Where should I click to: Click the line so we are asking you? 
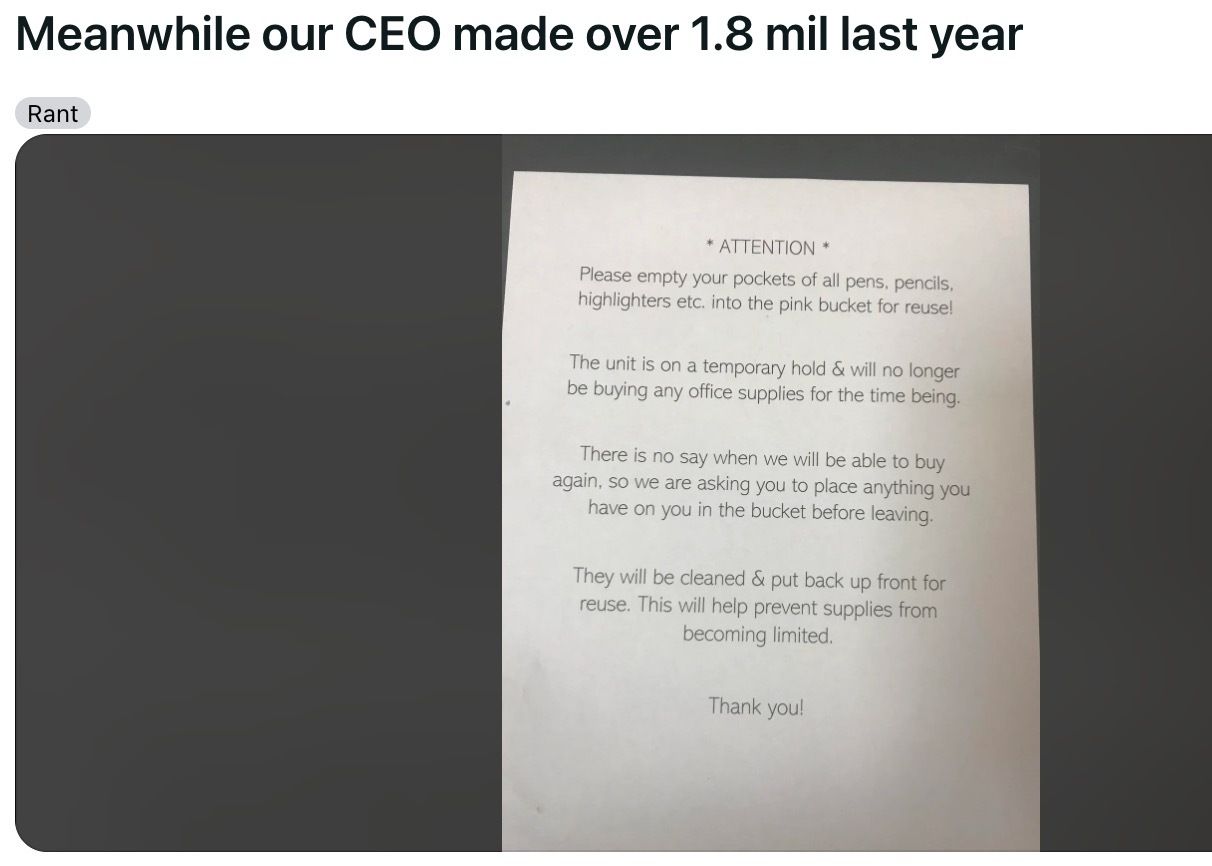click(x=761, y=485)
